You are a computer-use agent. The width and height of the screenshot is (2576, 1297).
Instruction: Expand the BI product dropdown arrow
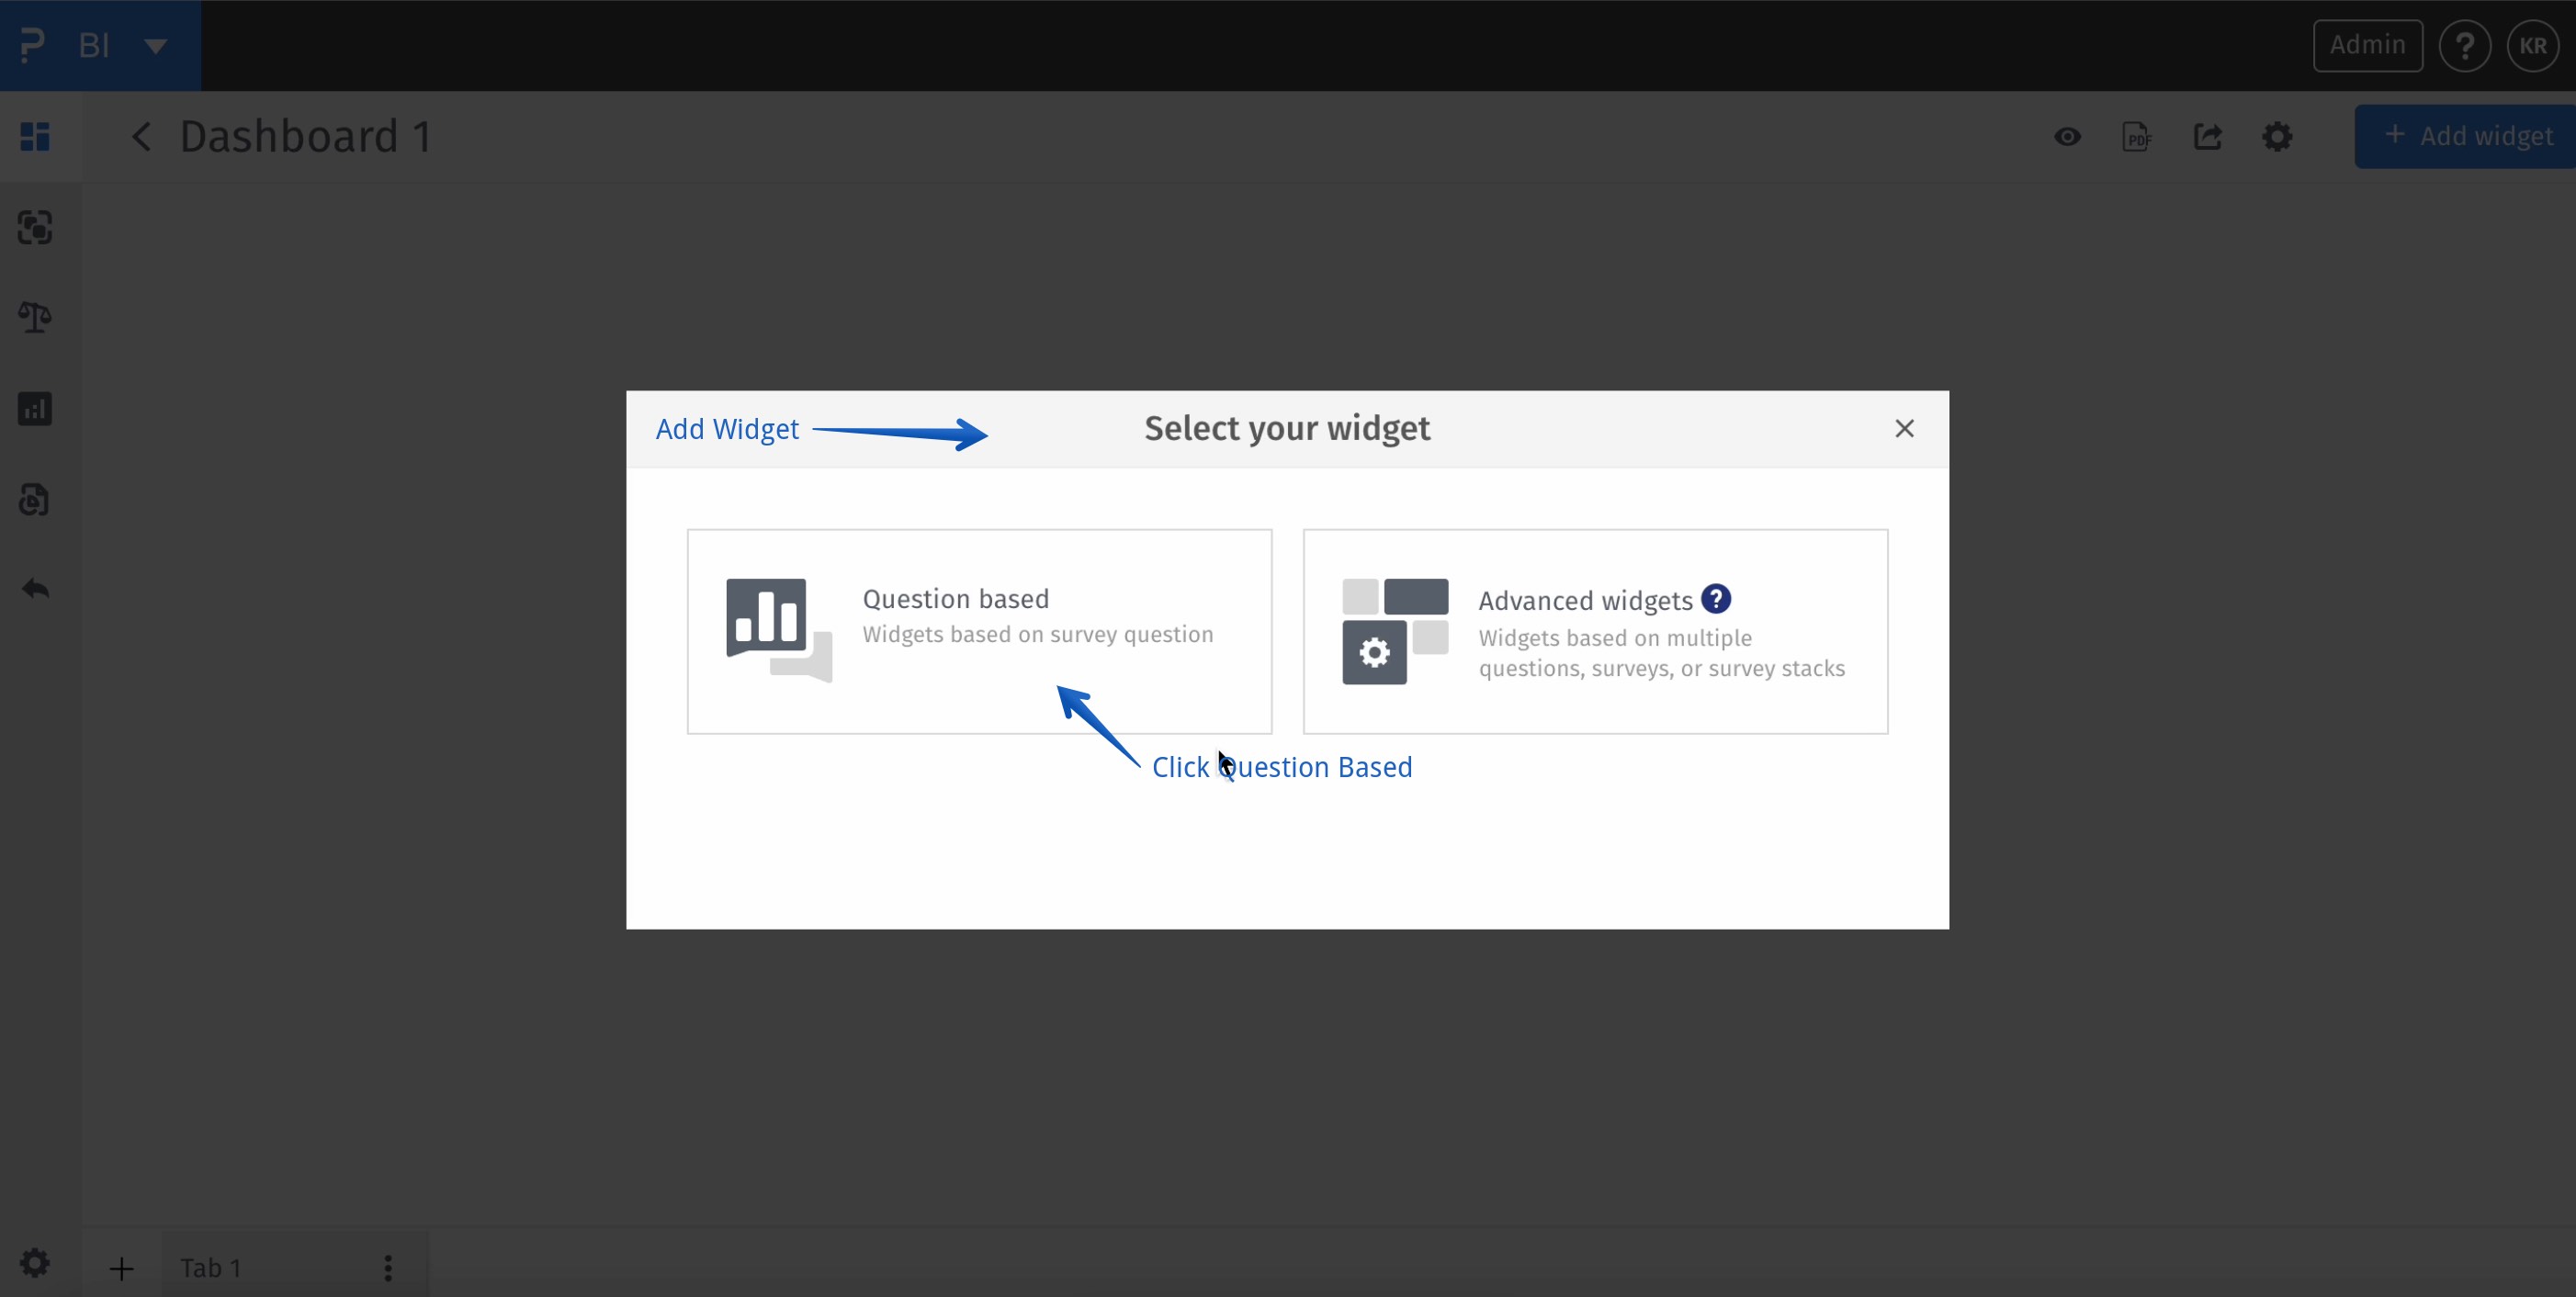pyautogui.click(x=156, y=46)
